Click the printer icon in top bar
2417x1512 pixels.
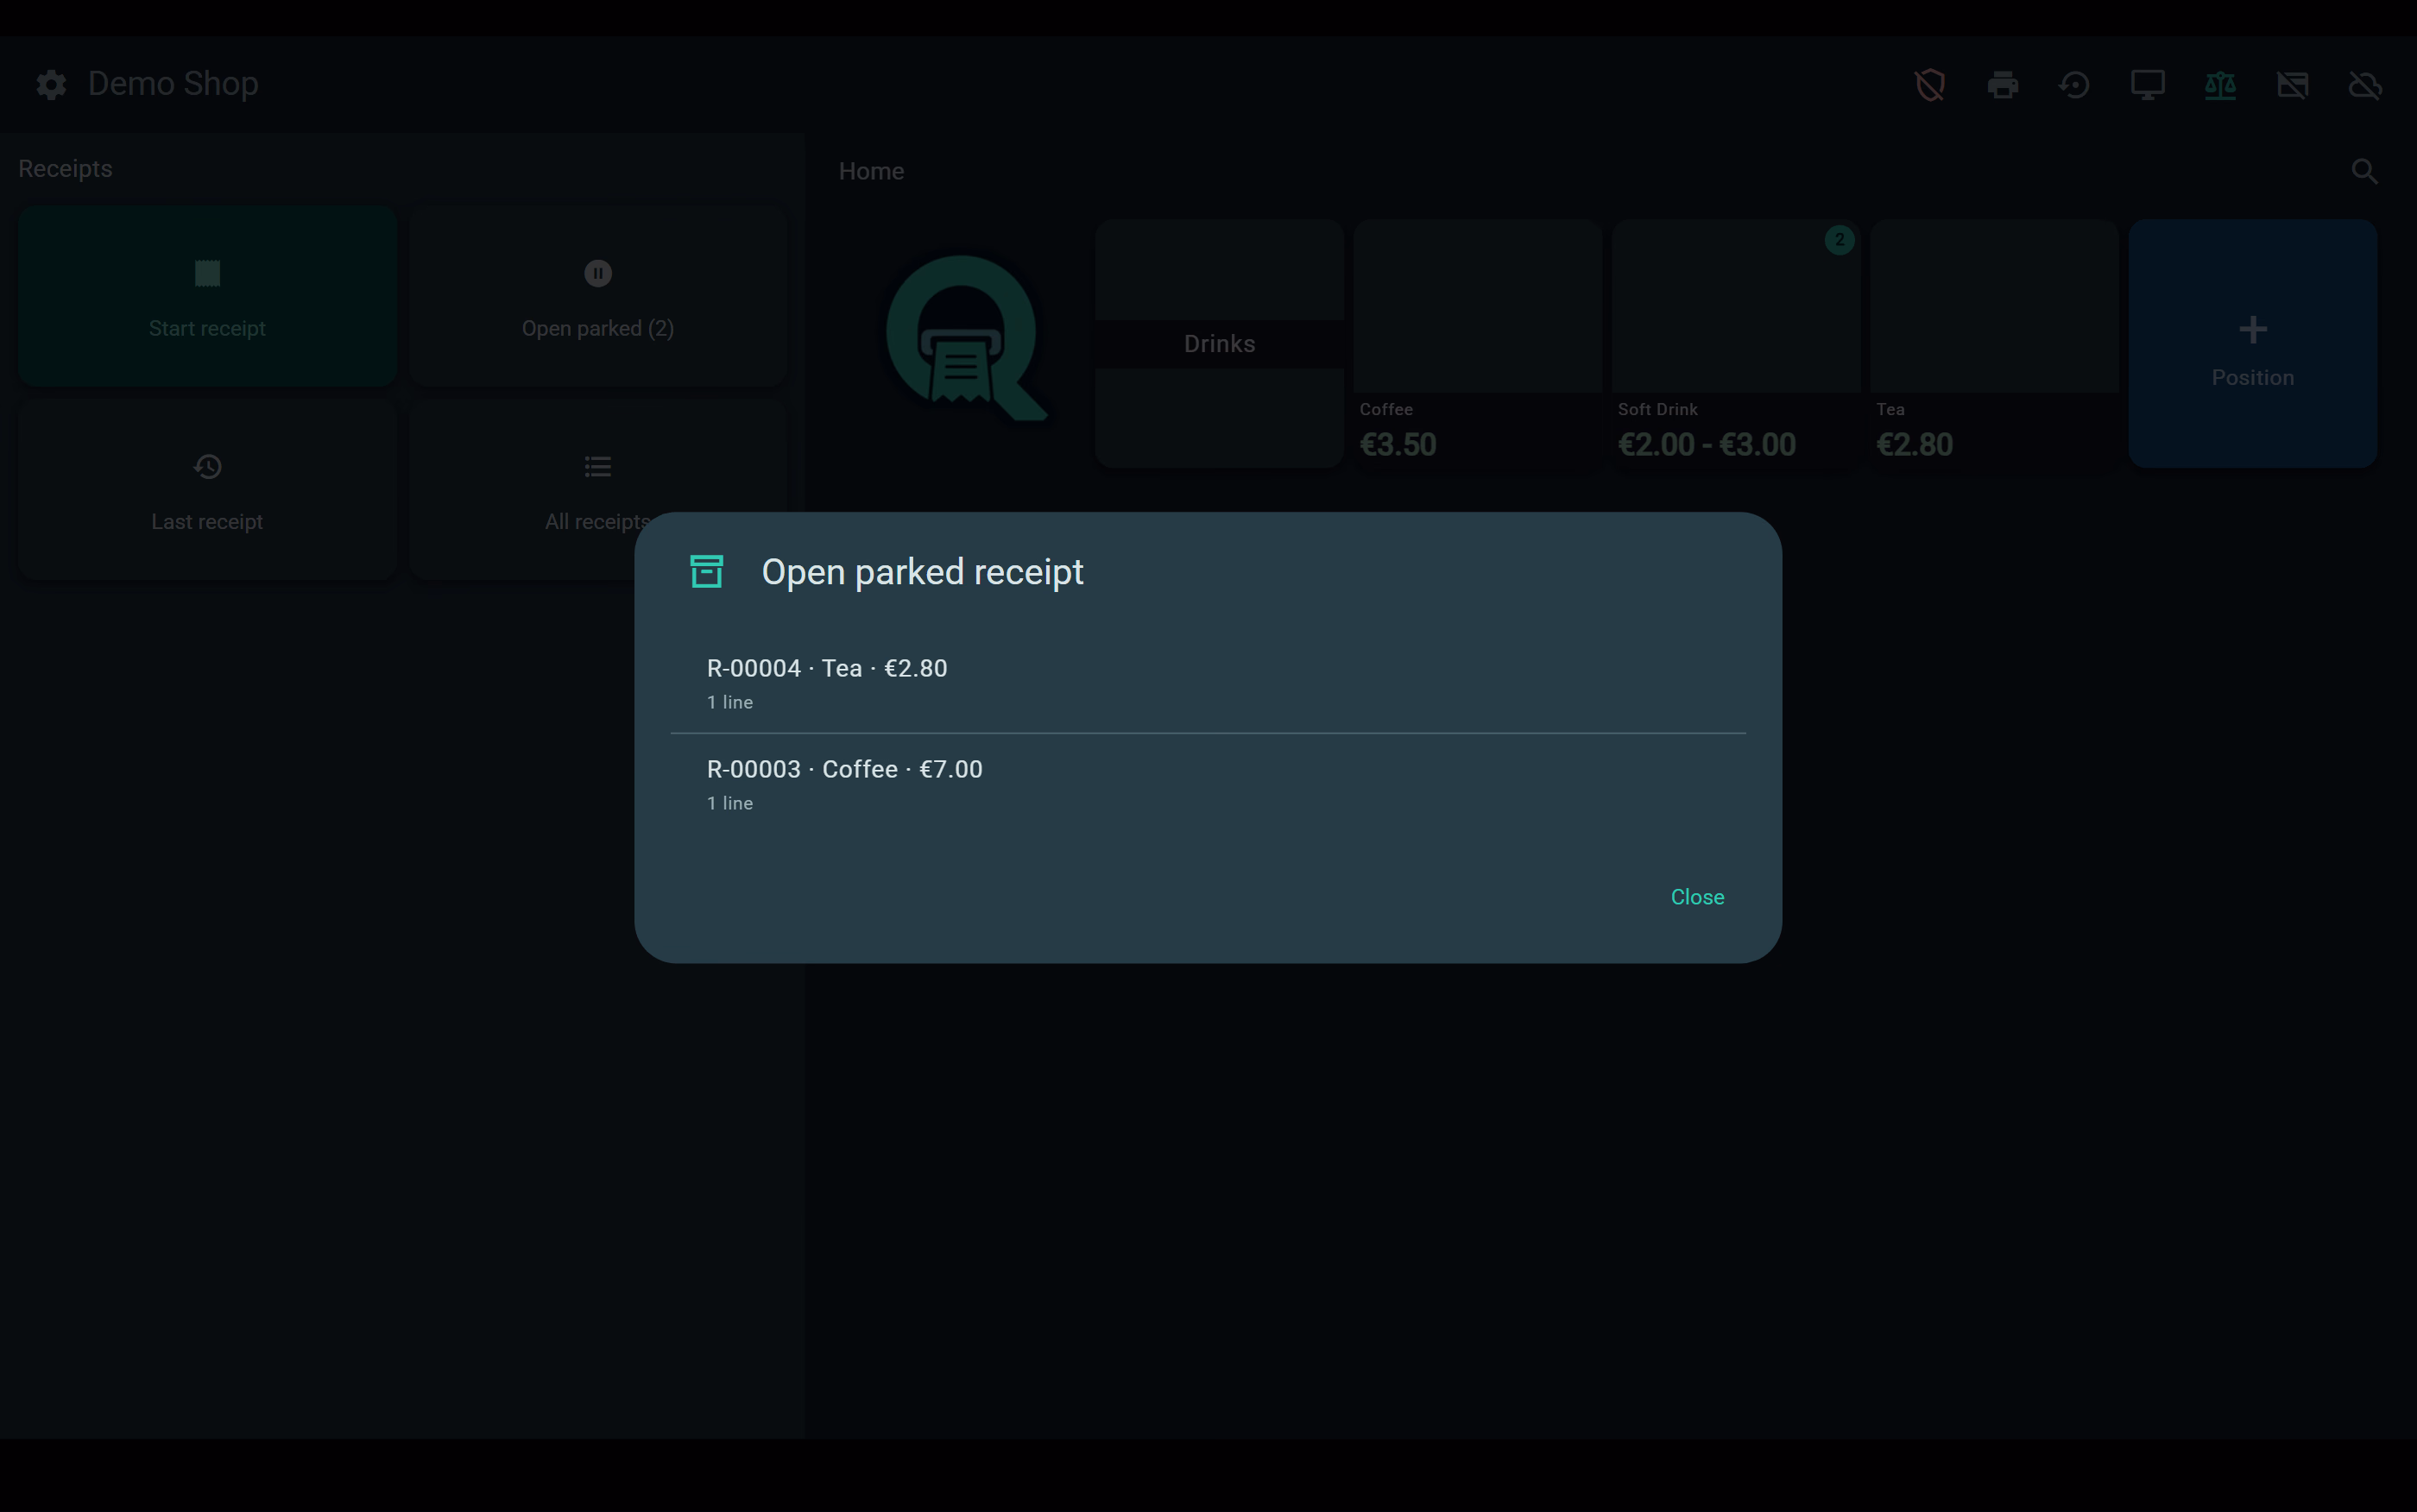pyautogui.click(x=2002, y=85)
